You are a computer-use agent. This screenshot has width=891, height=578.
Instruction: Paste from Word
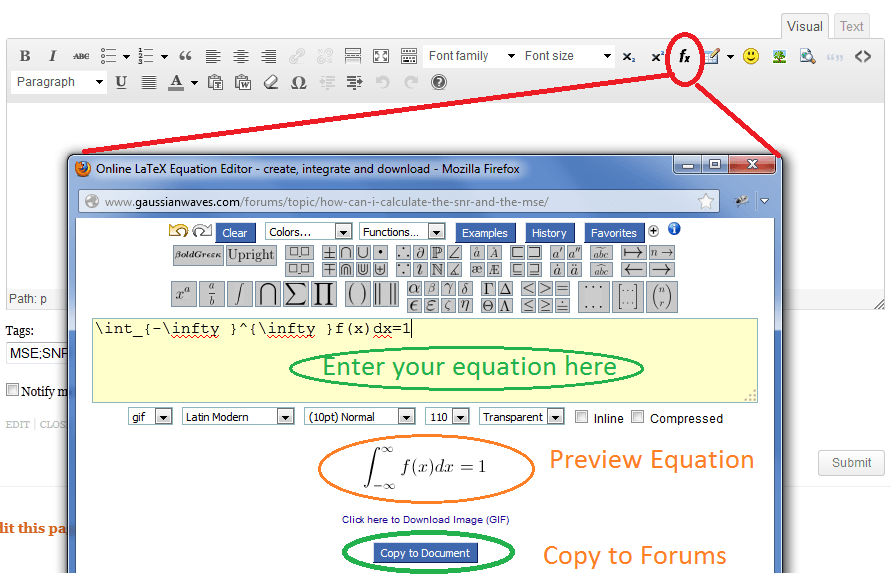coord(243,82)
